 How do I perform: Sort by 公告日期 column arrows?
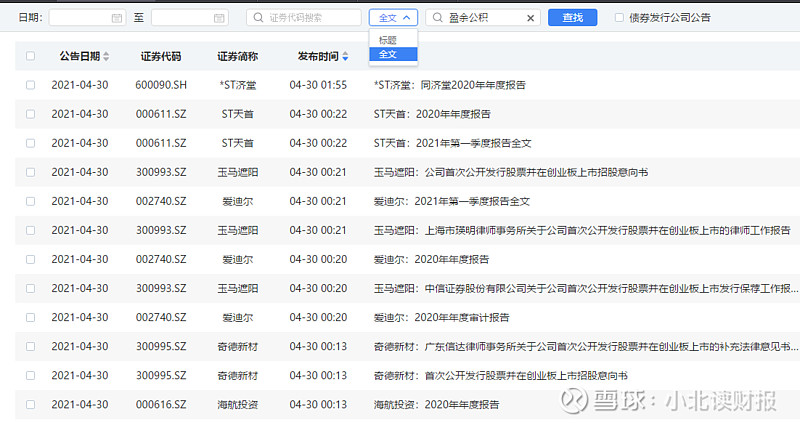point(107,57)
